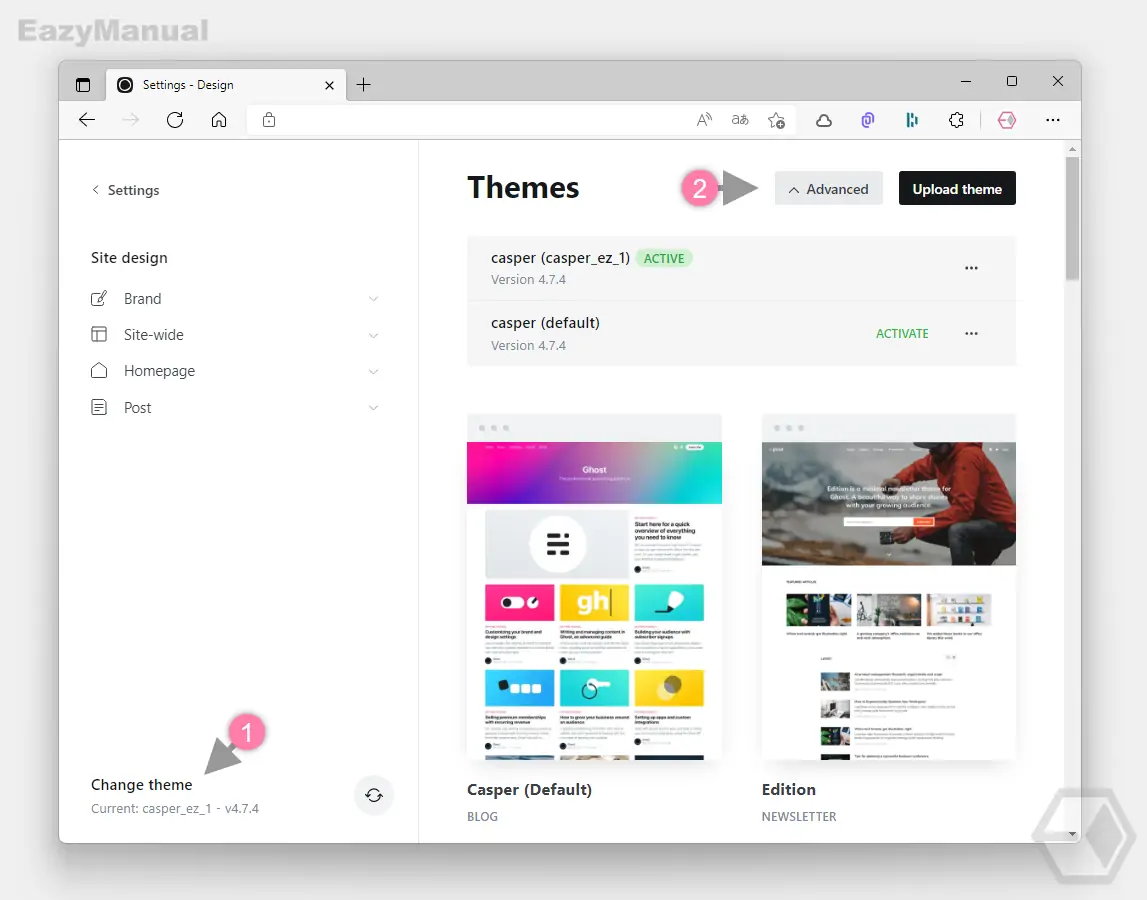
Task: Click the Site-wide layout icon
Action: point(99,334)
